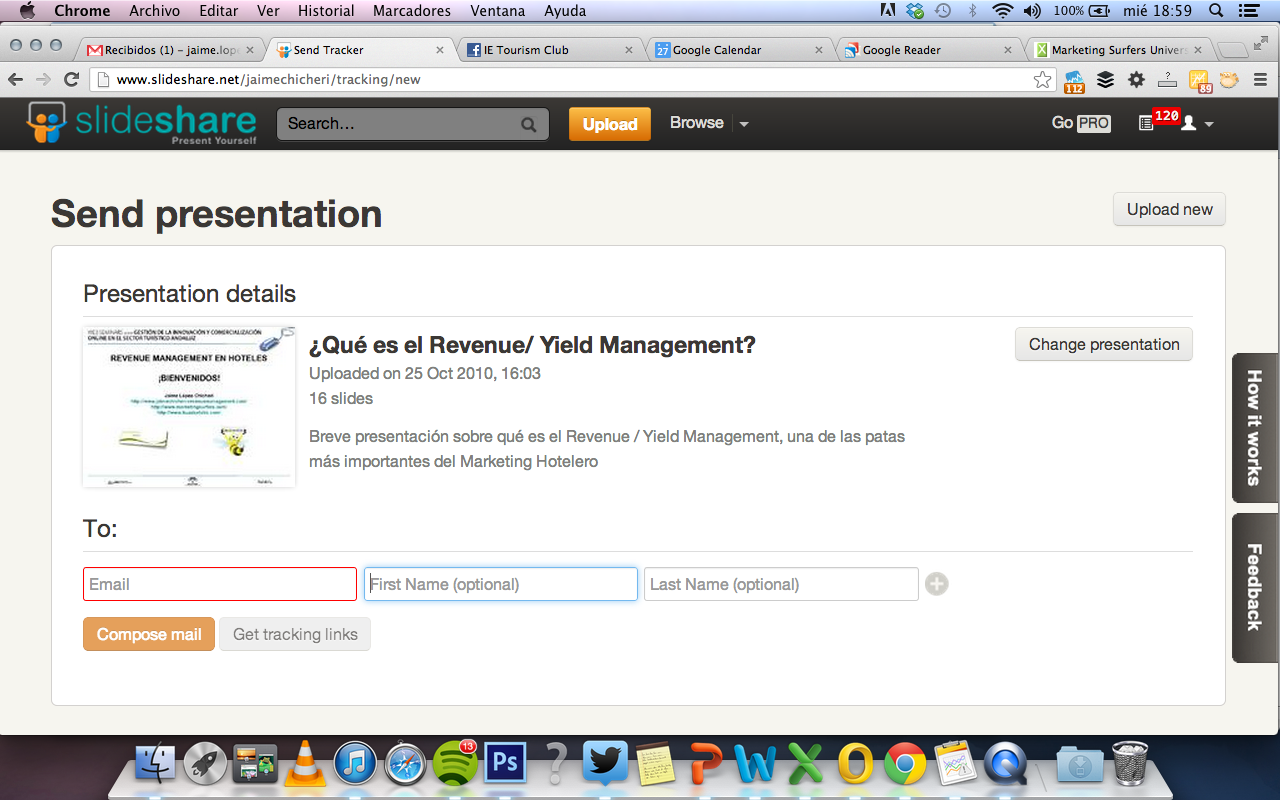Bookmark this page with the star
The height and width of the screenshot is (800, 1280).
(x=1043, y=79)
